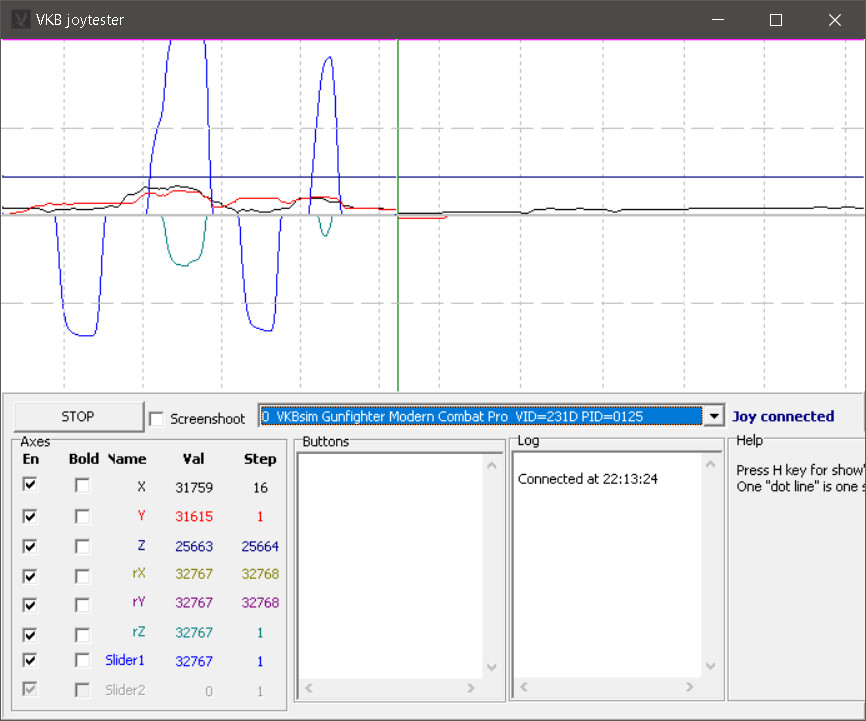Click the Z axis value 25663

point(194,546)
